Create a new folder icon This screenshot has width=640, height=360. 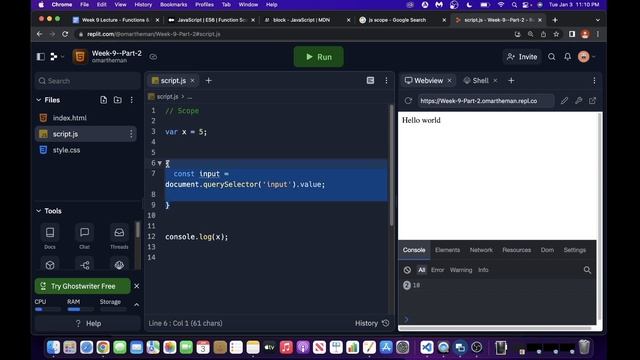(x=118, y=100)
